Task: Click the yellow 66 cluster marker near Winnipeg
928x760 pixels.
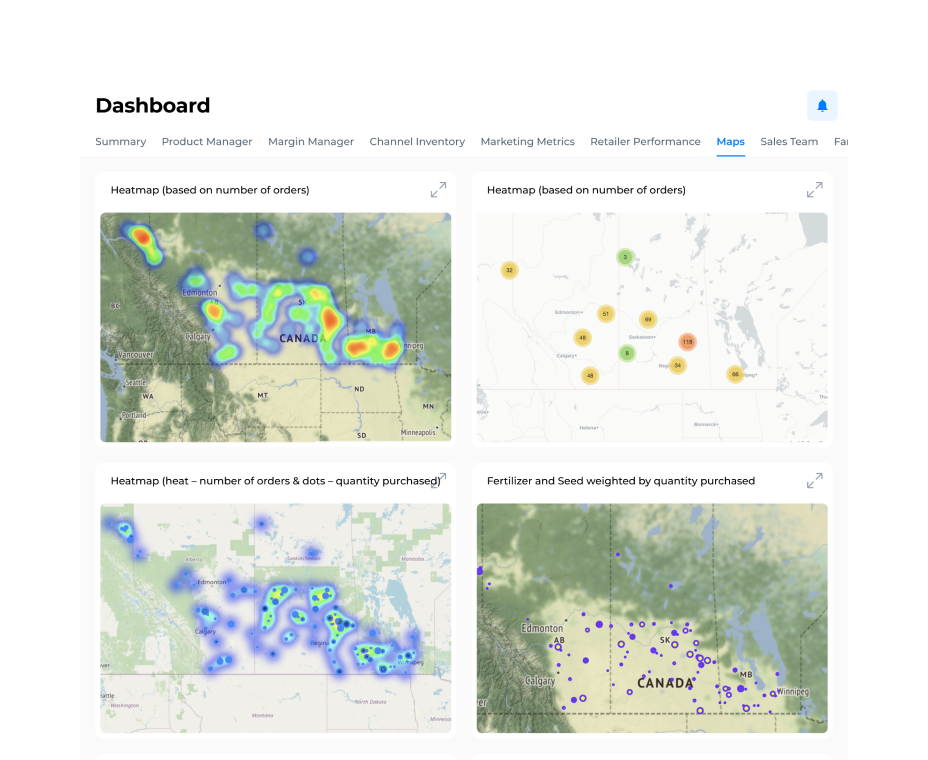Action: pos(735,374)
